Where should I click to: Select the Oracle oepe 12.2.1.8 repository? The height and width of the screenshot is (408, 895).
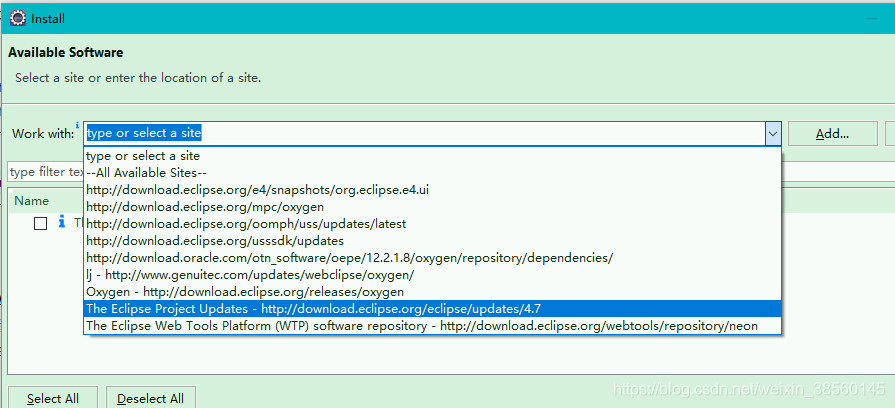click(x=433, y=258)
